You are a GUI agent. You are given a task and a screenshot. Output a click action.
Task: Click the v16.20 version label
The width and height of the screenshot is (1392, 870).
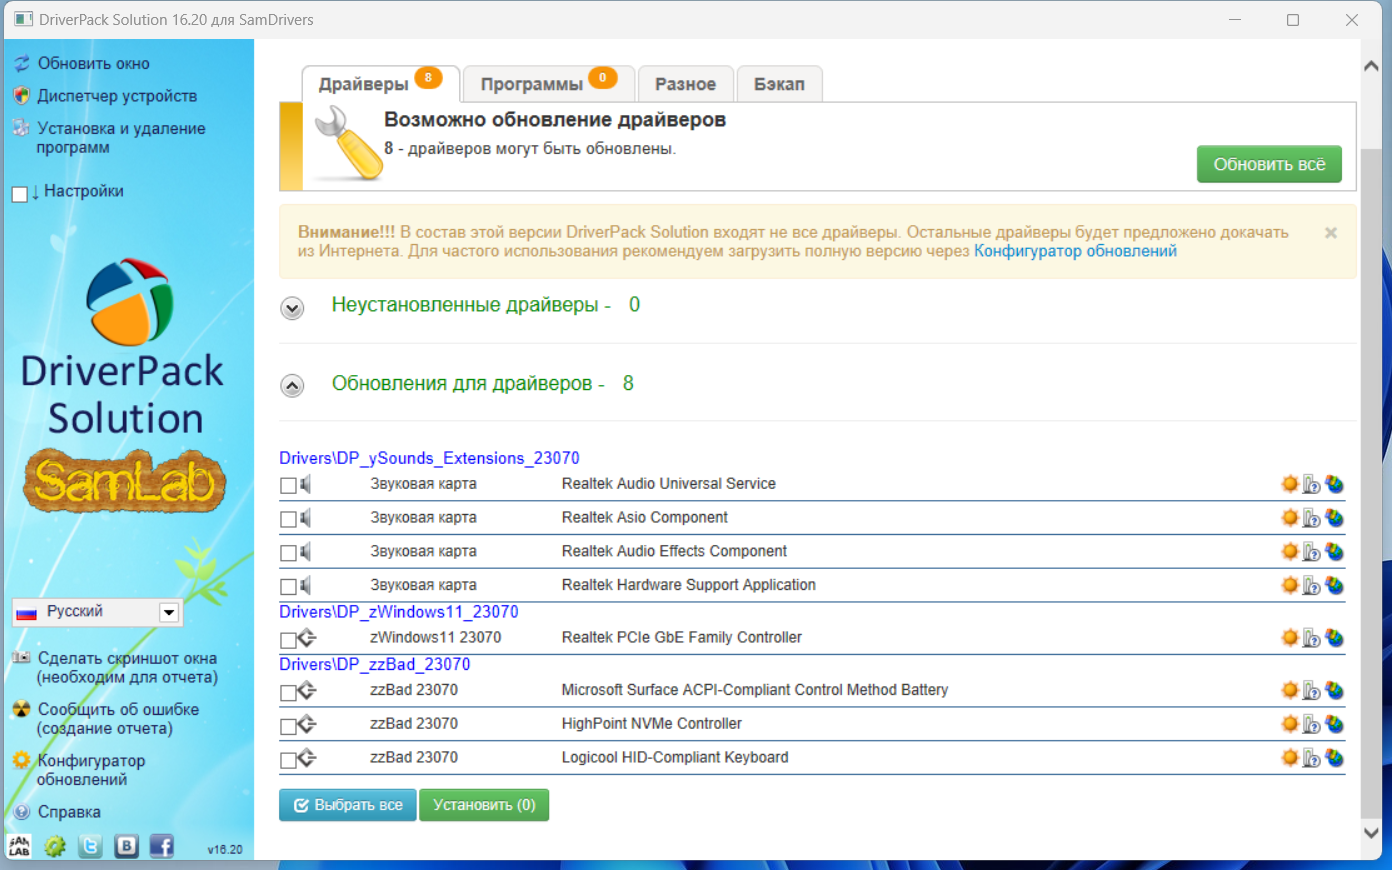tap(225, 850)
